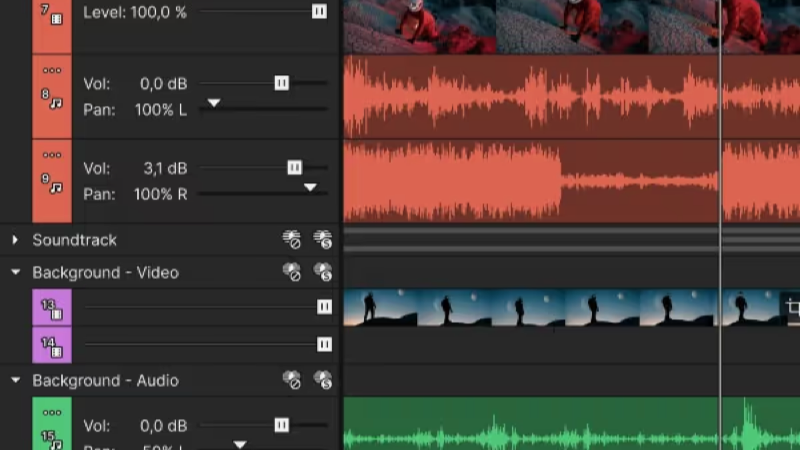Open track 15 more options dots
This screenshot has height=450, width=800.
52,413
